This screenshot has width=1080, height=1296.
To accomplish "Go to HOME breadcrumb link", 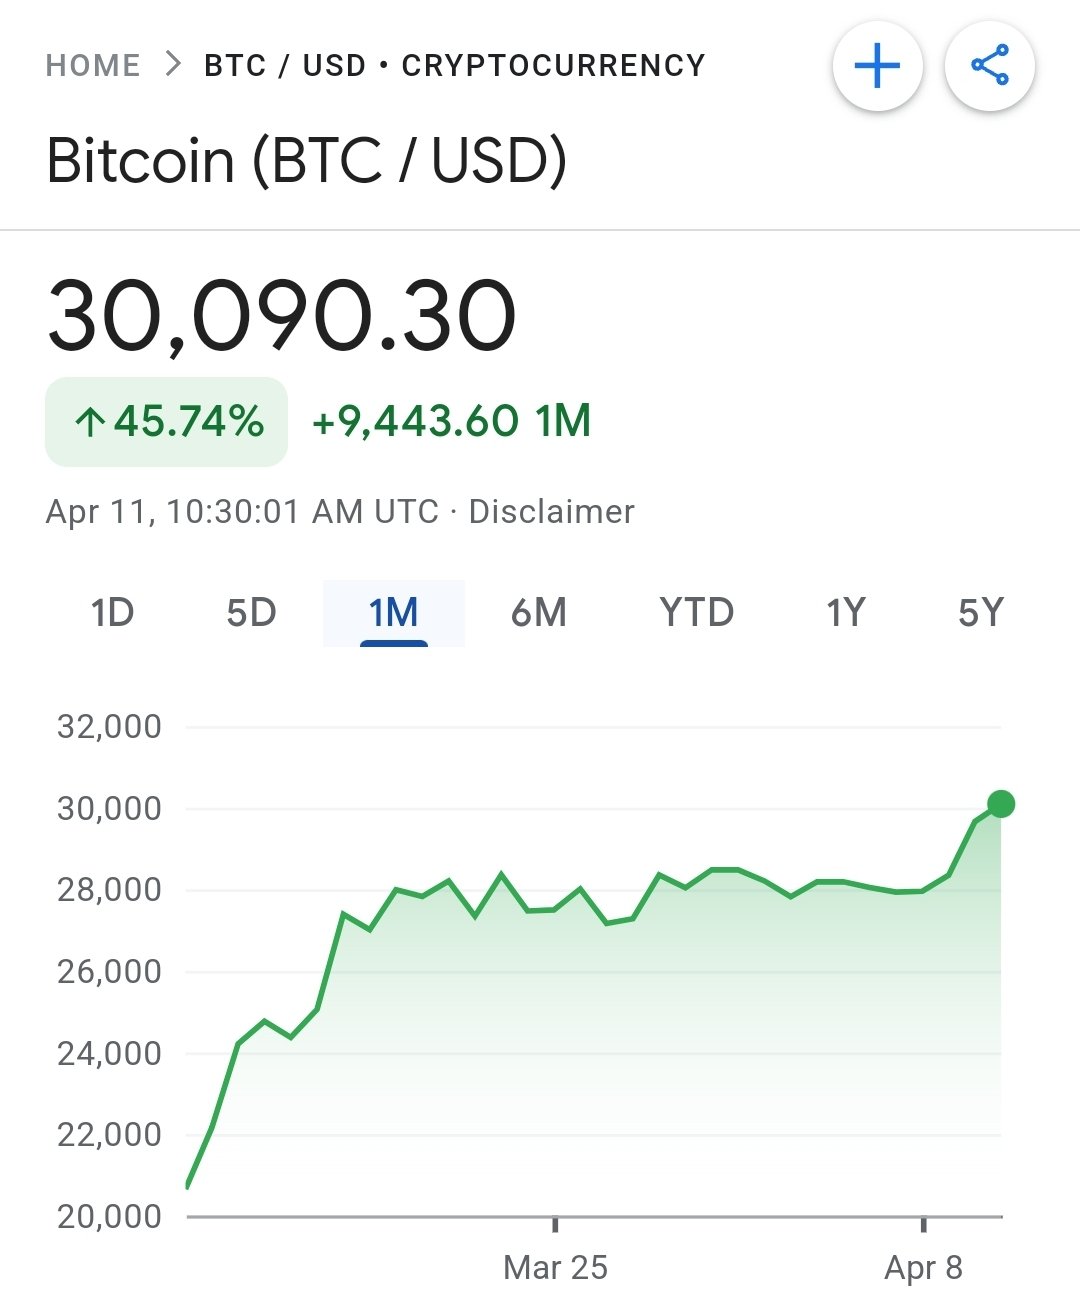I will [x=93, y=66].
